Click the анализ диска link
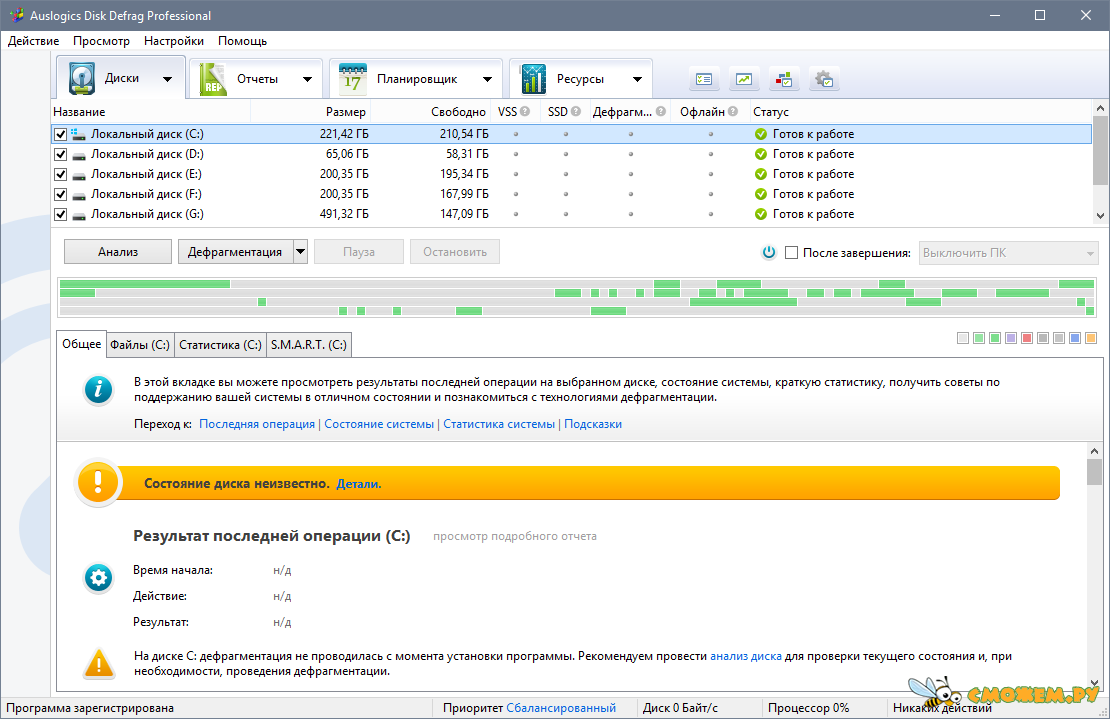Viewport: 1110px width, 719px height. click(x=746, y=656)
